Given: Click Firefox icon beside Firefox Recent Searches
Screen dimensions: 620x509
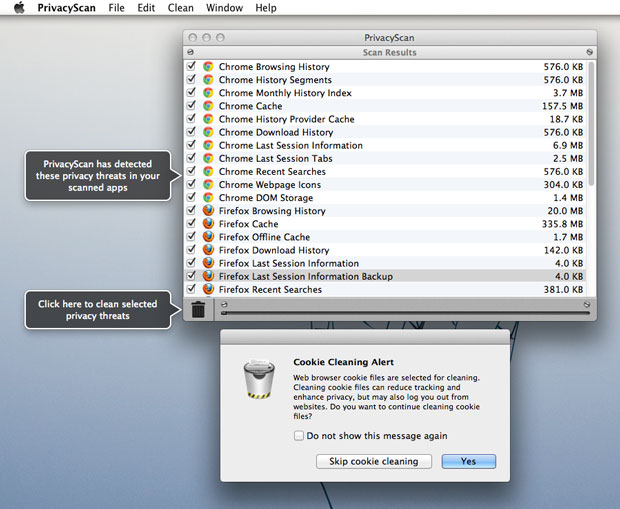Looking at the screenshot, I should (208, 289).
